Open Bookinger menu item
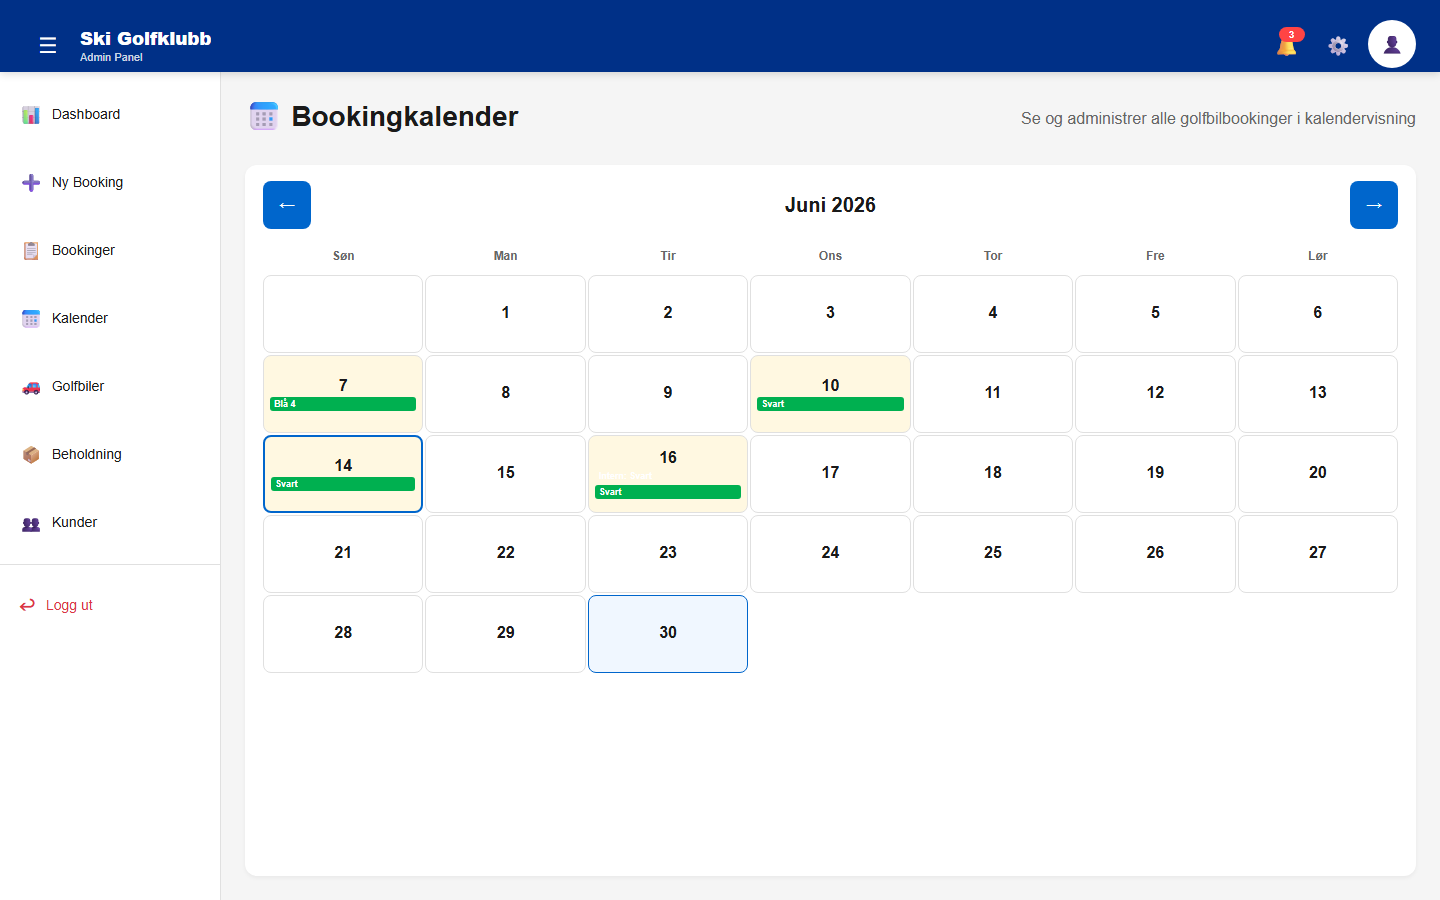Image resolution: width=1440 pixels, height=900 pixels. point(110,250)
